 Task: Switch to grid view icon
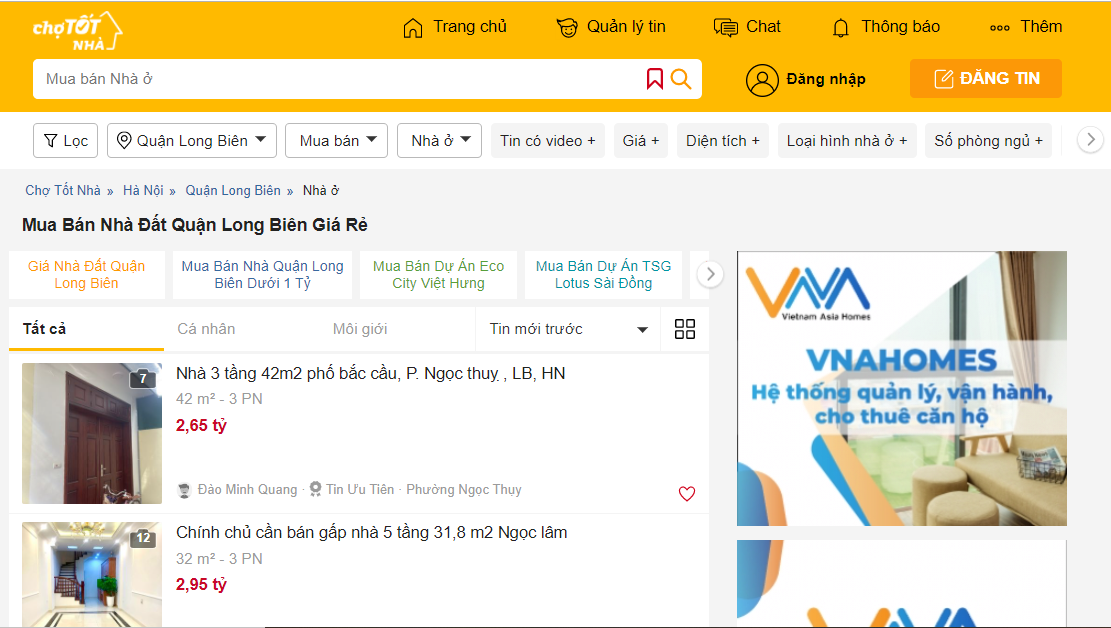tap(684, 329)
